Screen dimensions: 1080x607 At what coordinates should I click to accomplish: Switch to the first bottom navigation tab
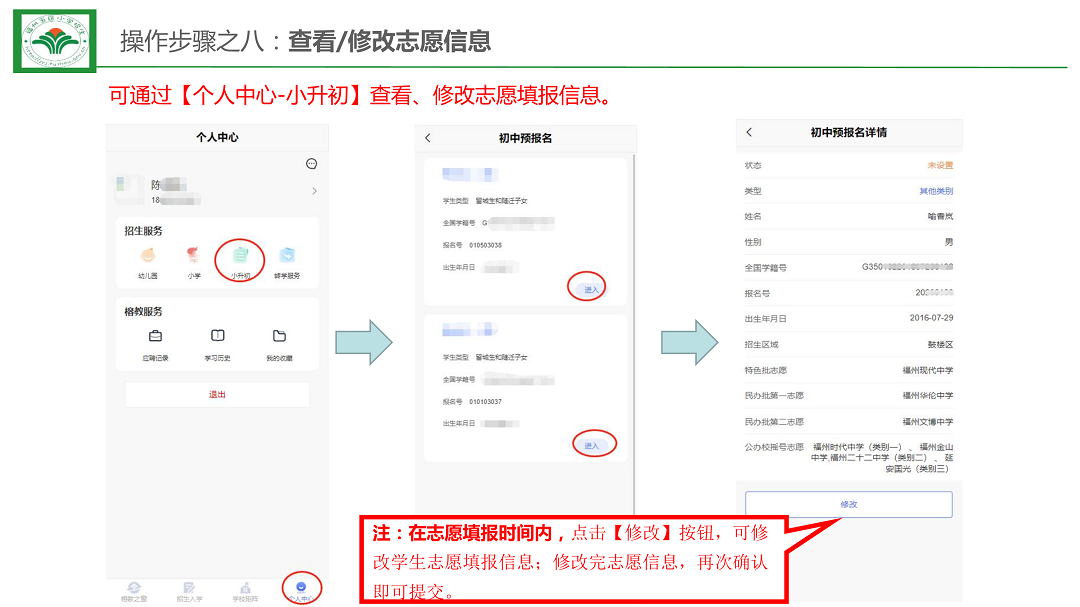tap(133, 590)
